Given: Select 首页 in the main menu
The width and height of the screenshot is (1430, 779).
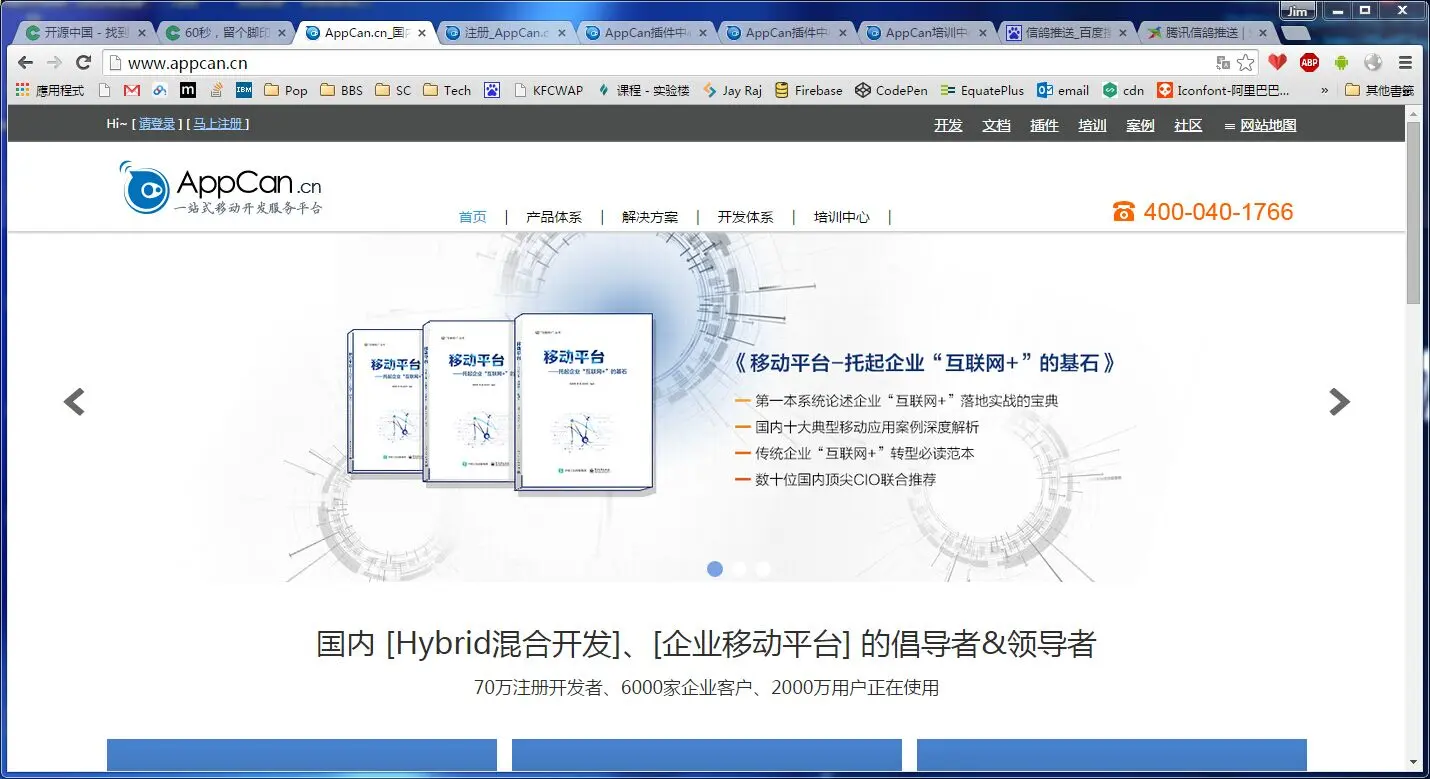Looking at the screenshot, I should tap(473, 217).
